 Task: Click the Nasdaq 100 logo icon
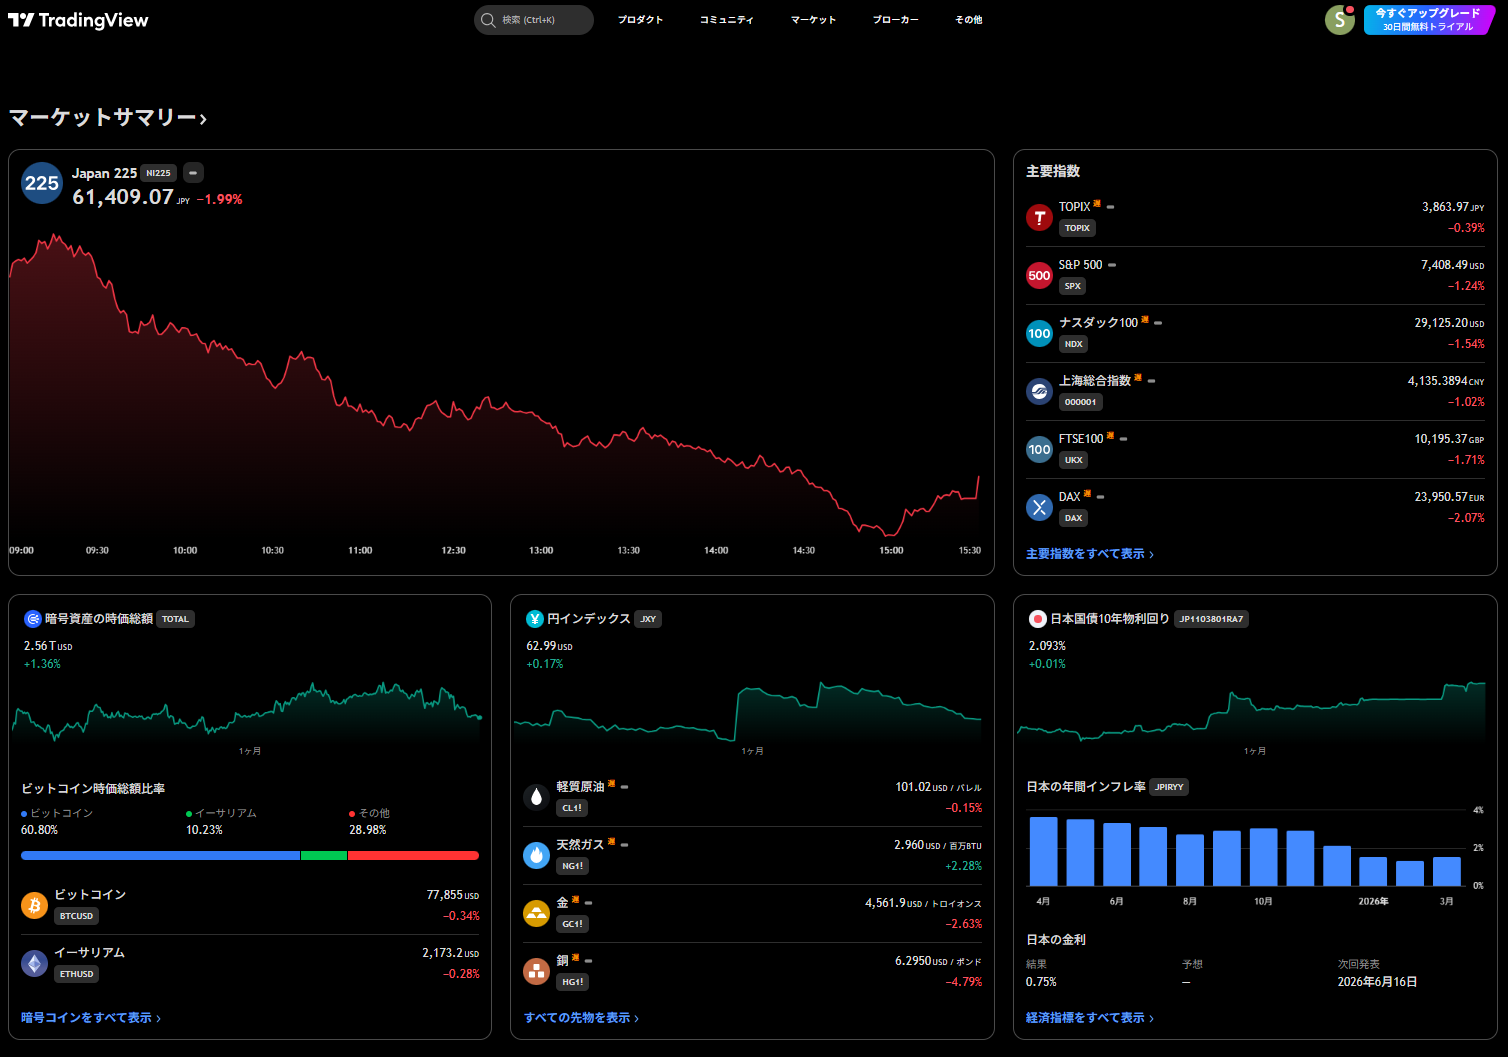(x=1040, y=333)
